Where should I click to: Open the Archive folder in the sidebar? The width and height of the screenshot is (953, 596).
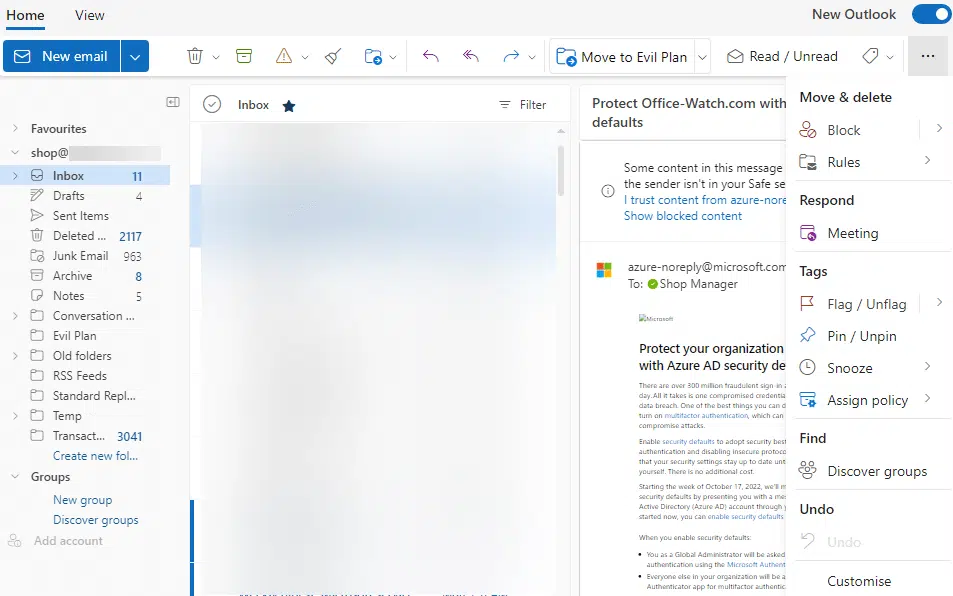point(85,276)
